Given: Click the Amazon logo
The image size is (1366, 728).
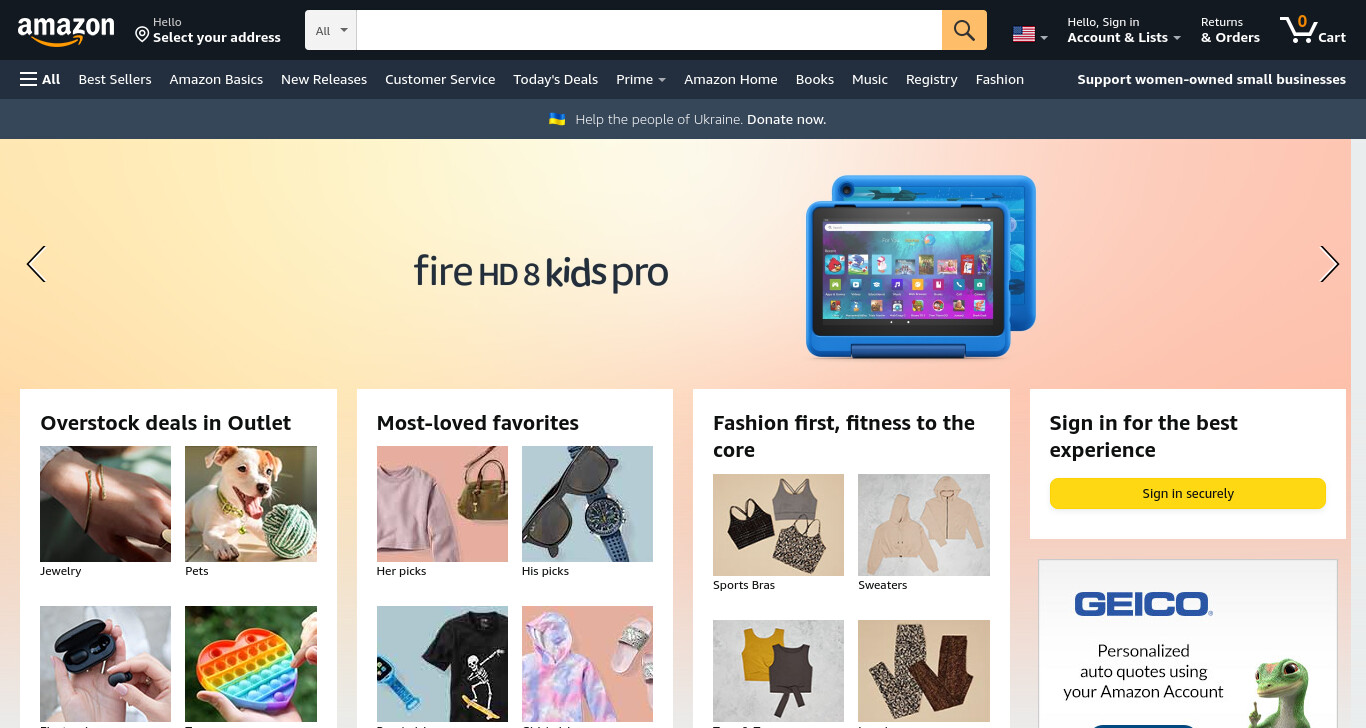Looking at the screenshot, I should 66,32.
